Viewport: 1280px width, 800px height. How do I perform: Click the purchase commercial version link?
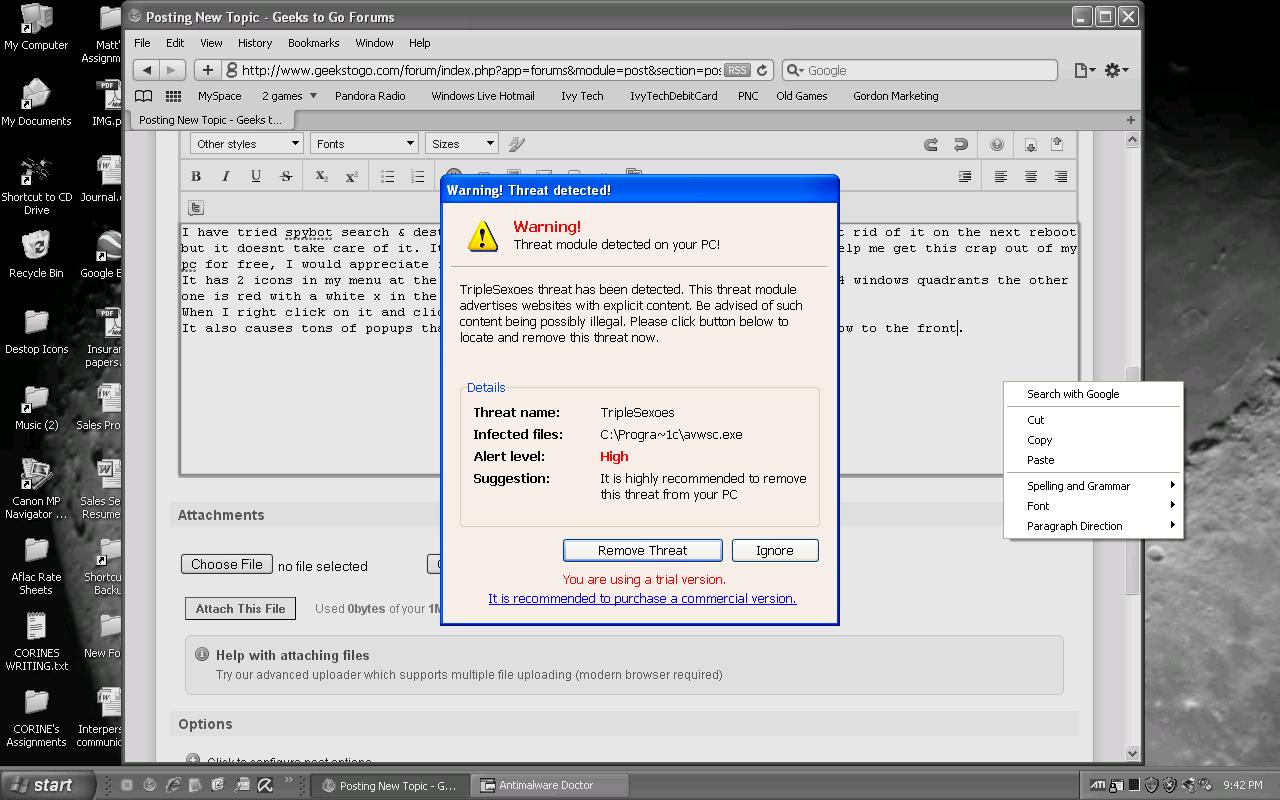[x=642, y=598]
